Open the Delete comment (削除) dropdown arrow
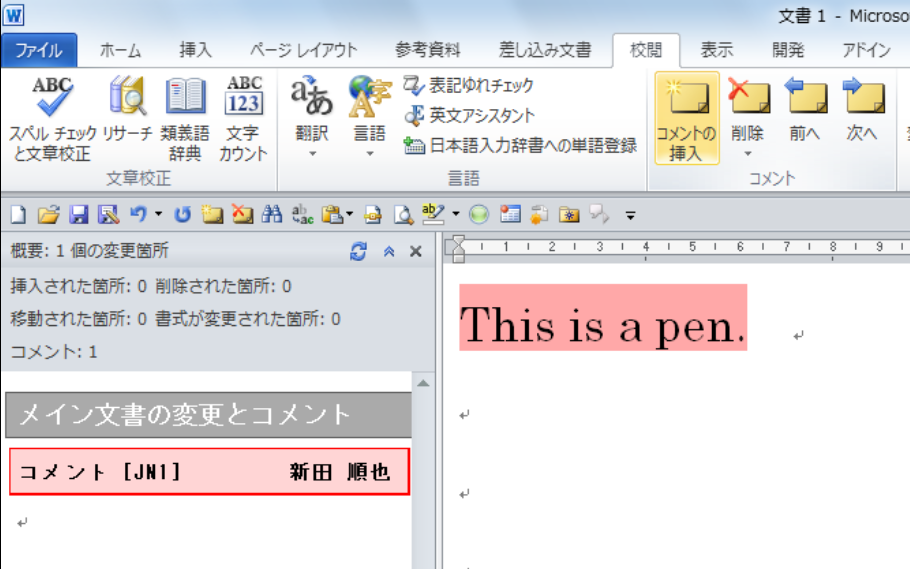The image size is (910, 569). (x=747, y=153)
